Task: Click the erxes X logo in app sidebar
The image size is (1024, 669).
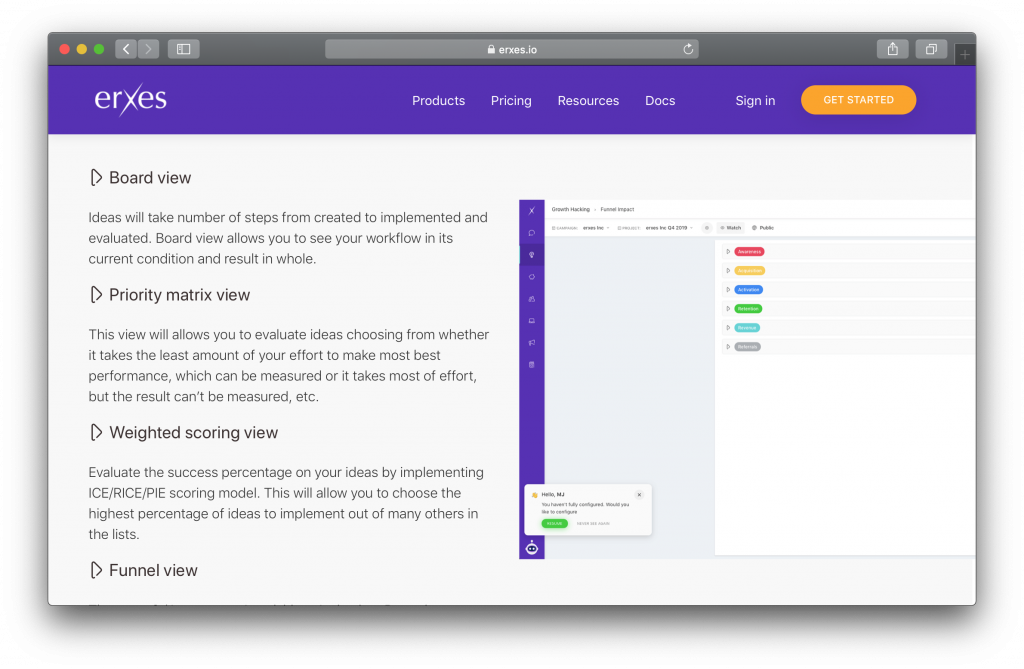Action: [532, 210]
